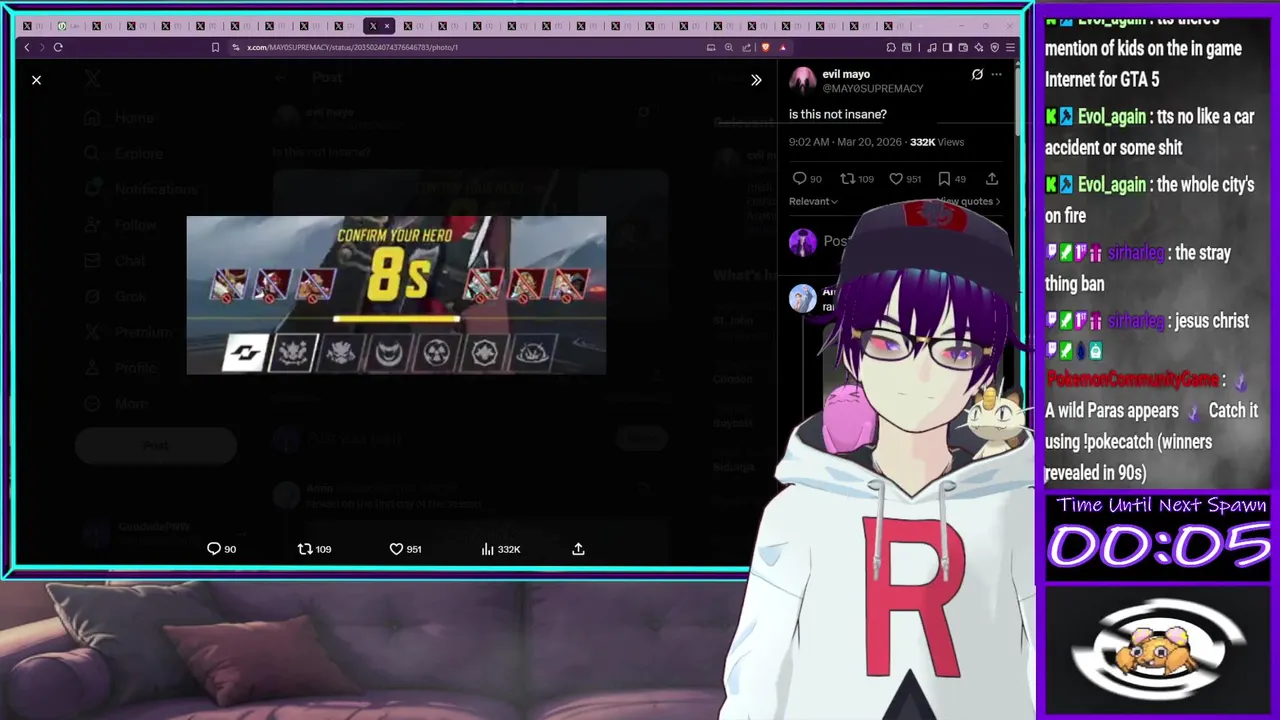Viewport: 1280px width, 720px height.
Task: Open evil mayo's profile avatar
Action: coord(803,81)
